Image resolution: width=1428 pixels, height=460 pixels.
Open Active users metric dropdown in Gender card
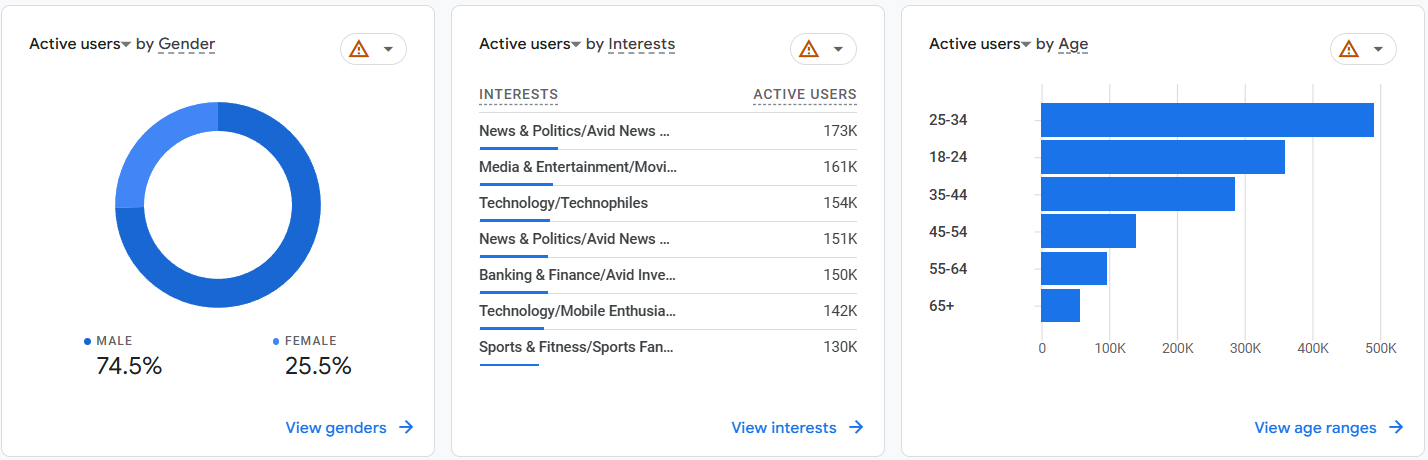pyautogui.click(x=126, y=45)
